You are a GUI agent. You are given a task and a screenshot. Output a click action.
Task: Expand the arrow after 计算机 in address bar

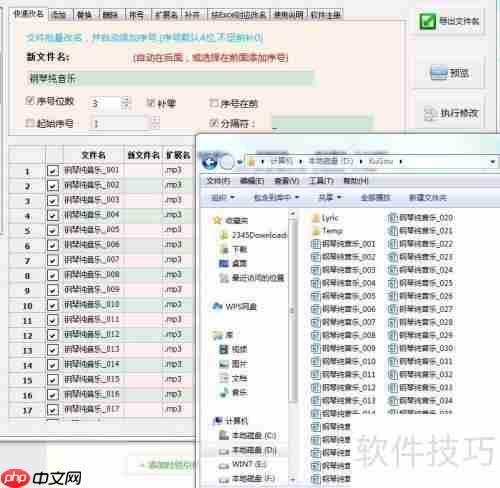click(301, 162)
